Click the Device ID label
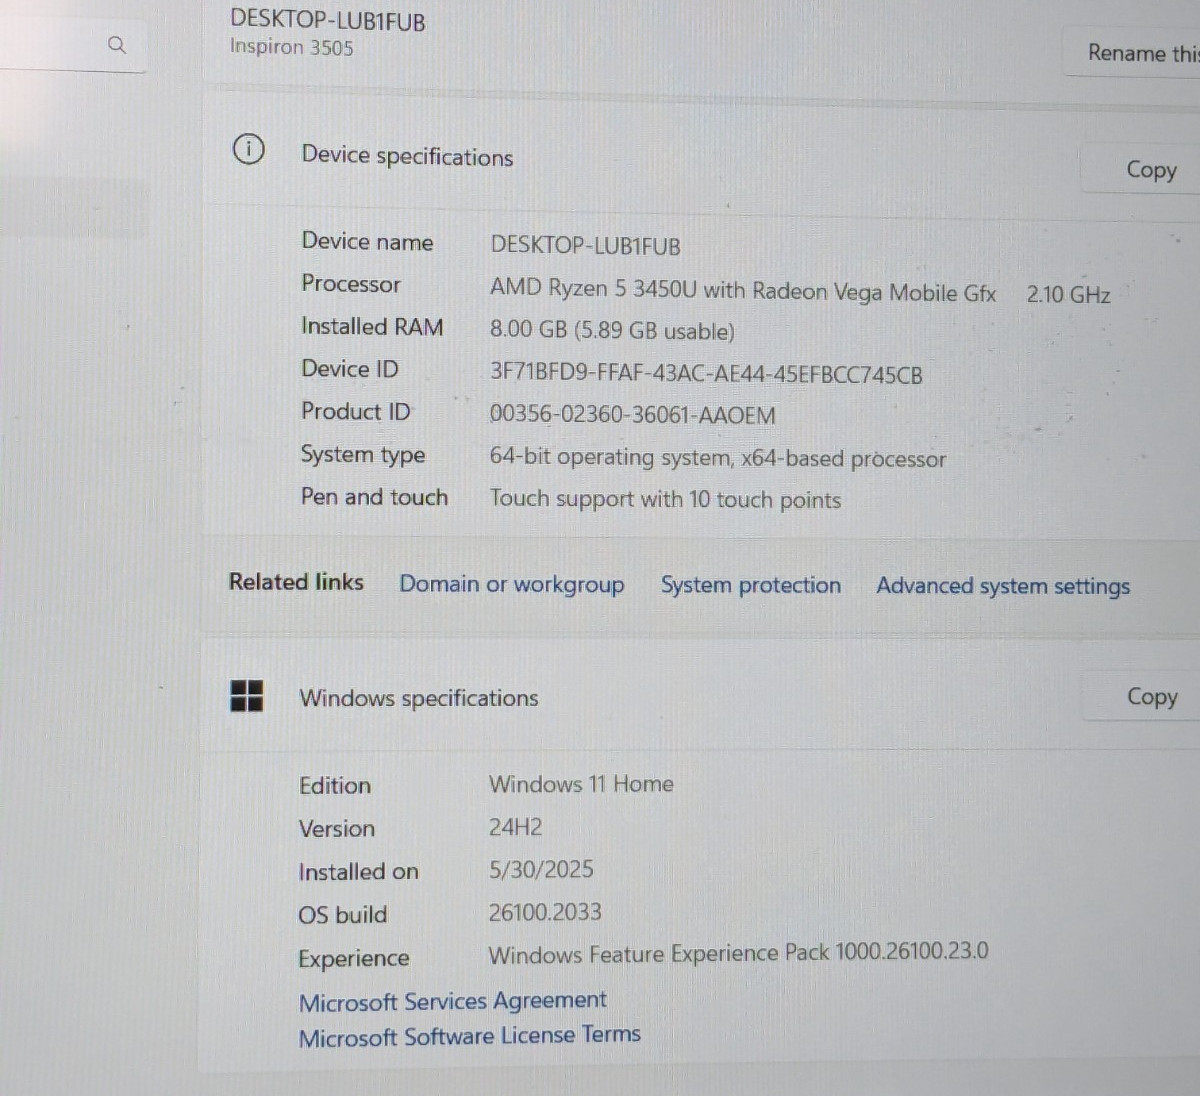The height and width of the screenshot is (1096, 1200). [350, 369]
